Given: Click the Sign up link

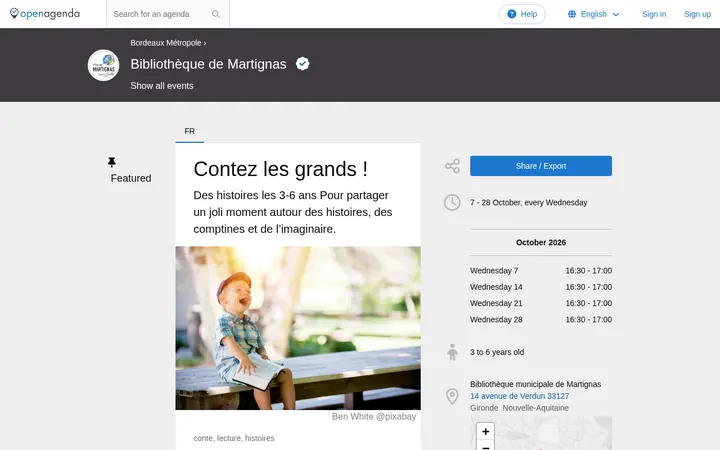Looking at the screenshot, I should tap(697, 14).
